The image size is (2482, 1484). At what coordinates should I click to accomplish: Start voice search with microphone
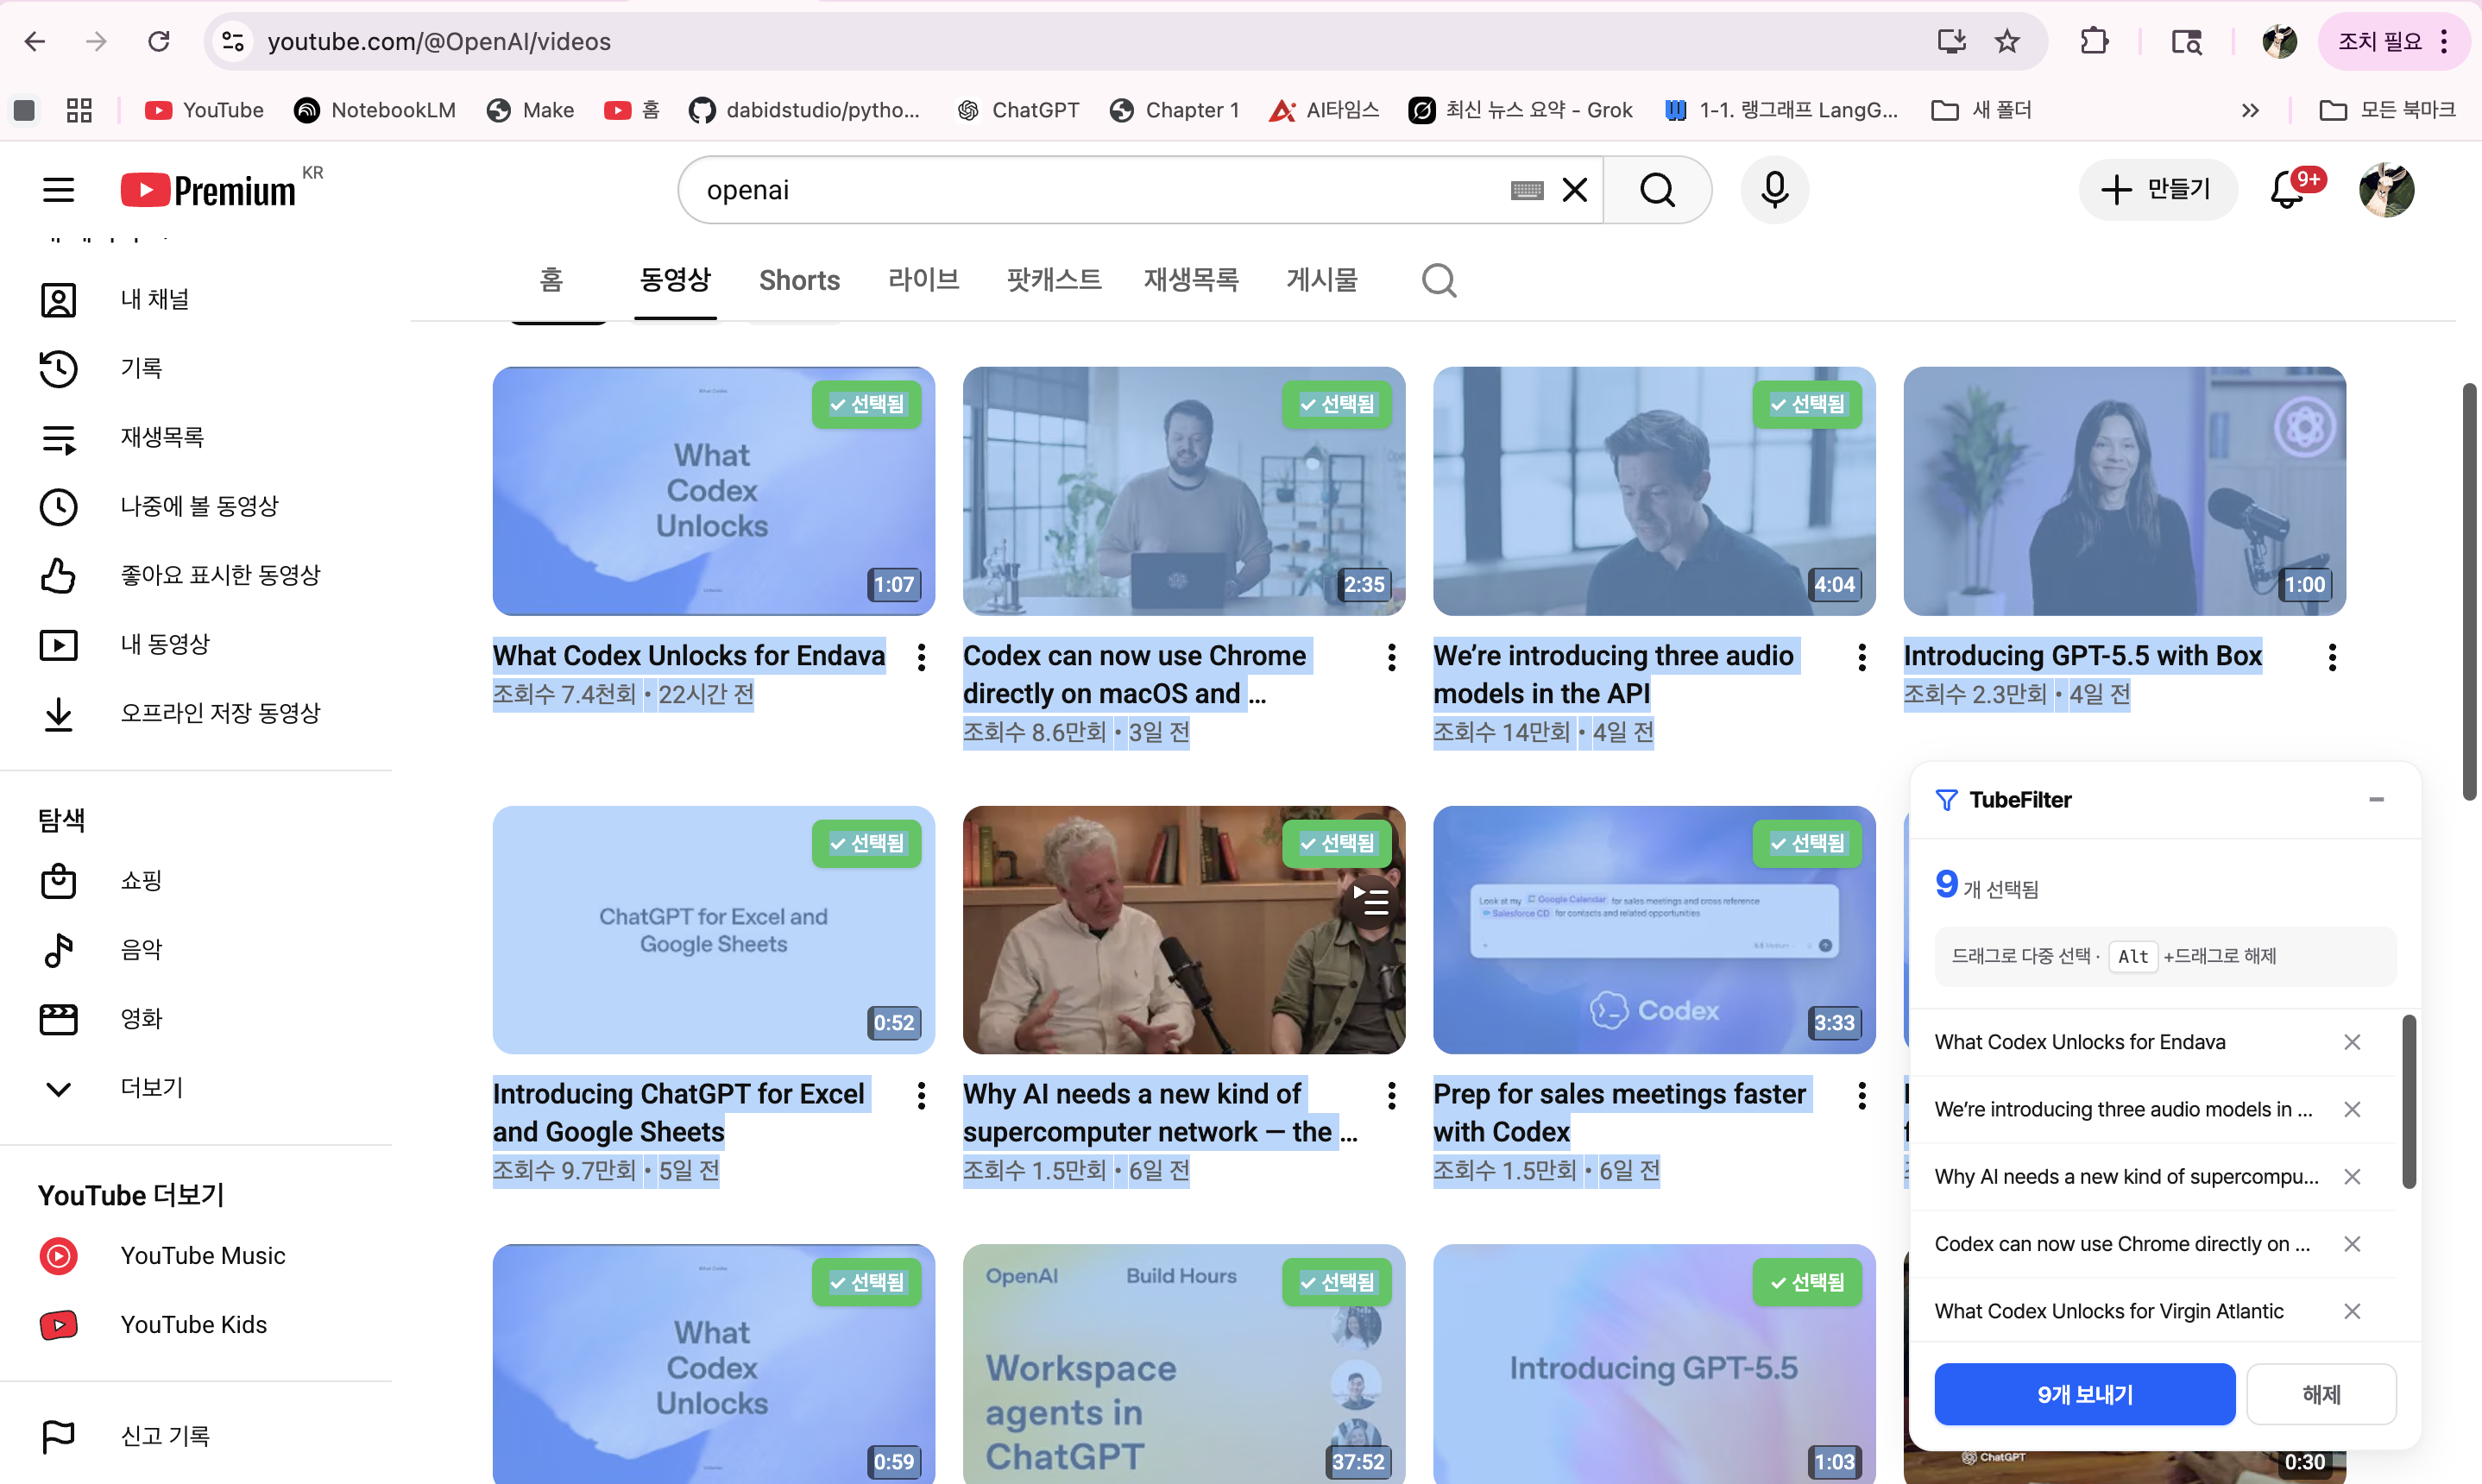click(1774, 189)
